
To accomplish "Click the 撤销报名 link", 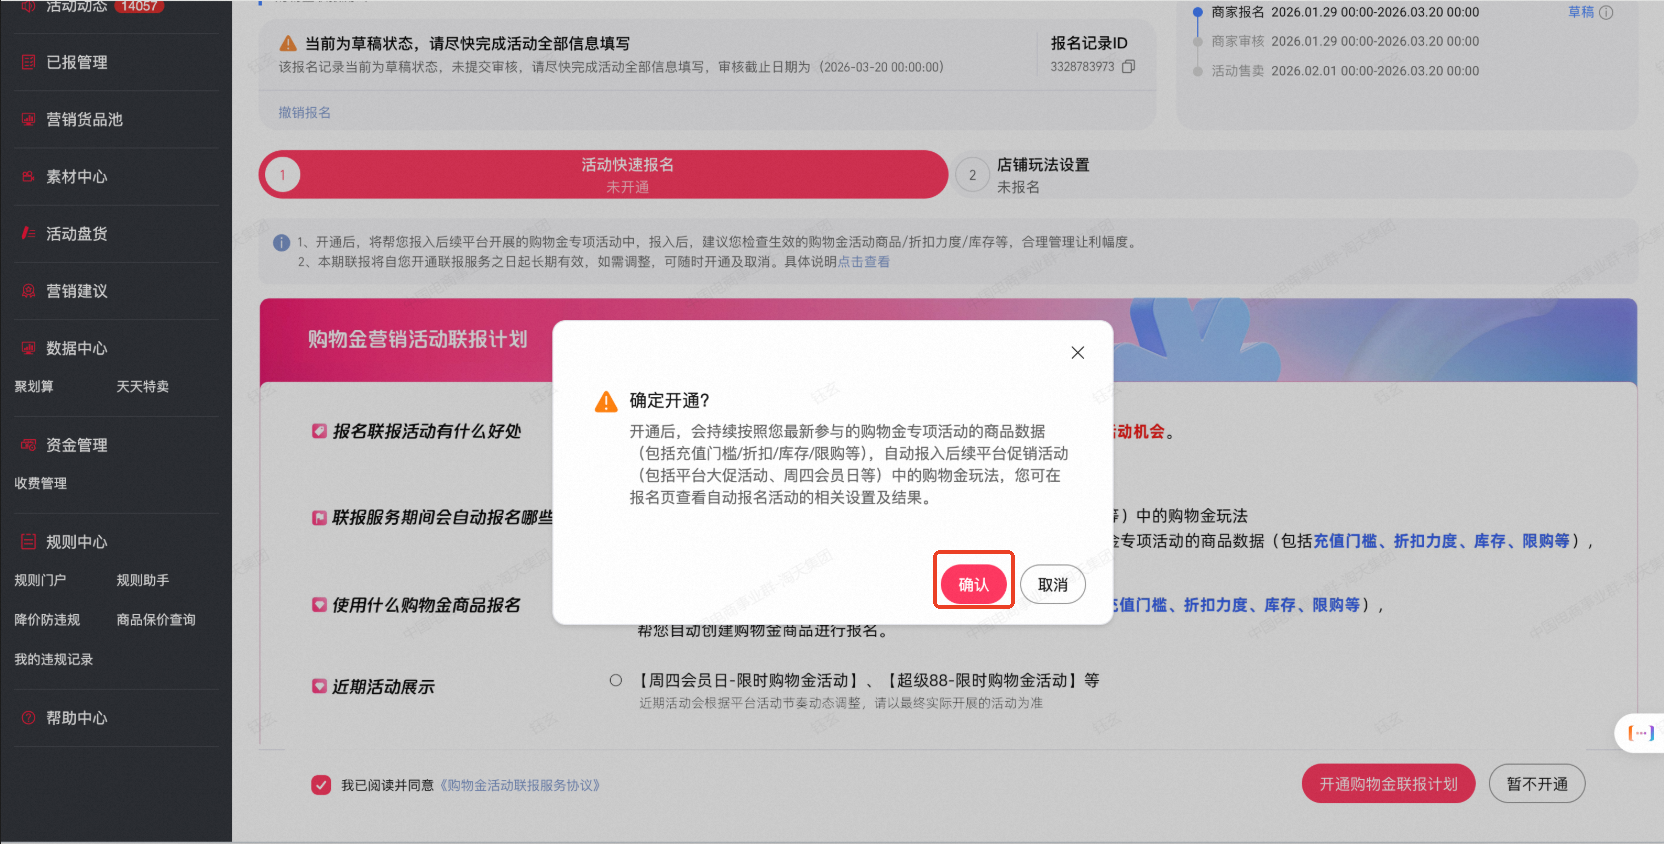I will pyautogui.click(x=304, y=112).
